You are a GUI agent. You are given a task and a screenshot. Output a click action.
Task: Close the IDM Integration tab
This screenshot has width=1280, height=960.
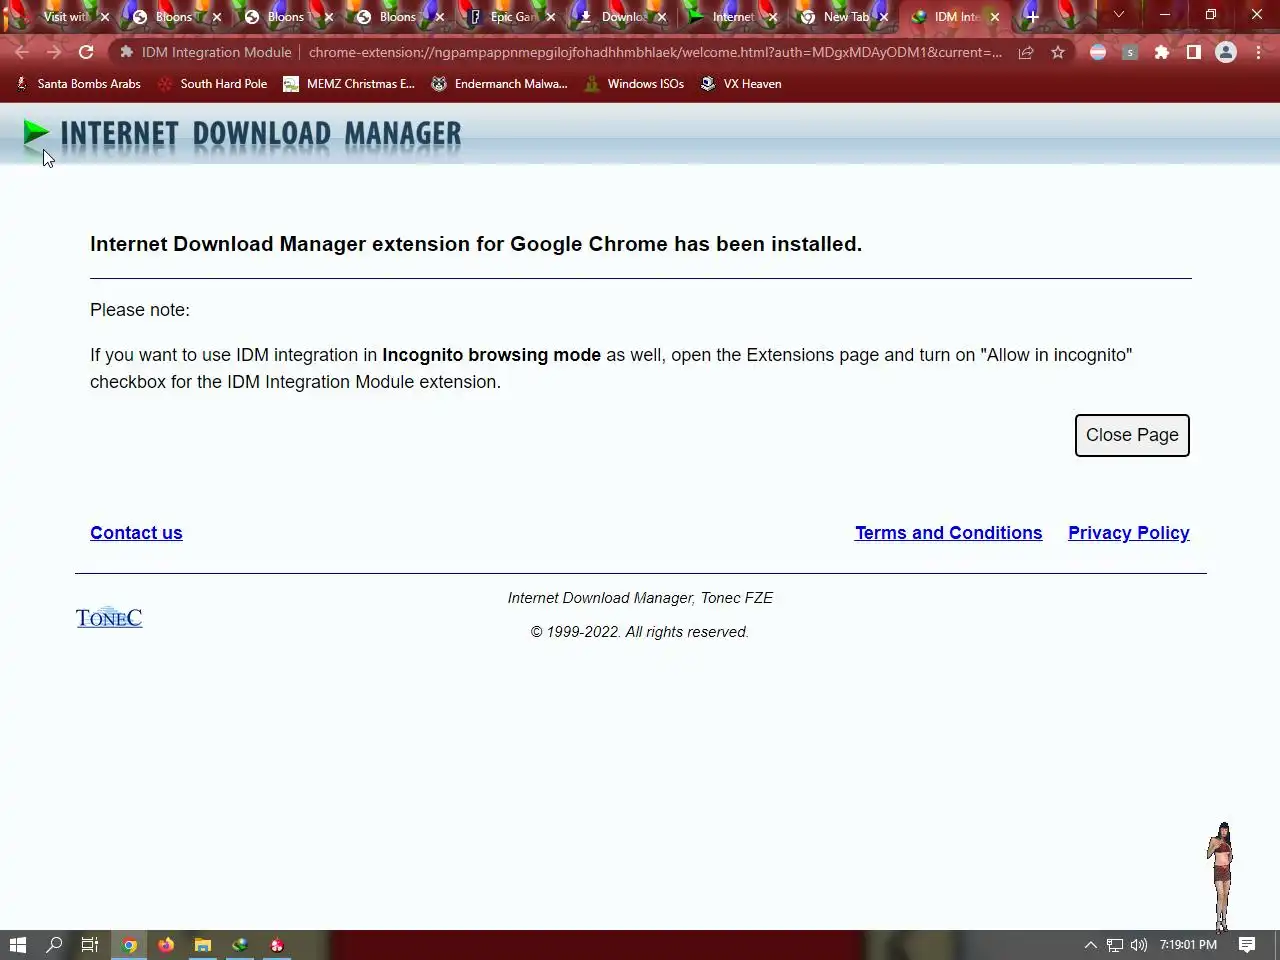[995, 17]
